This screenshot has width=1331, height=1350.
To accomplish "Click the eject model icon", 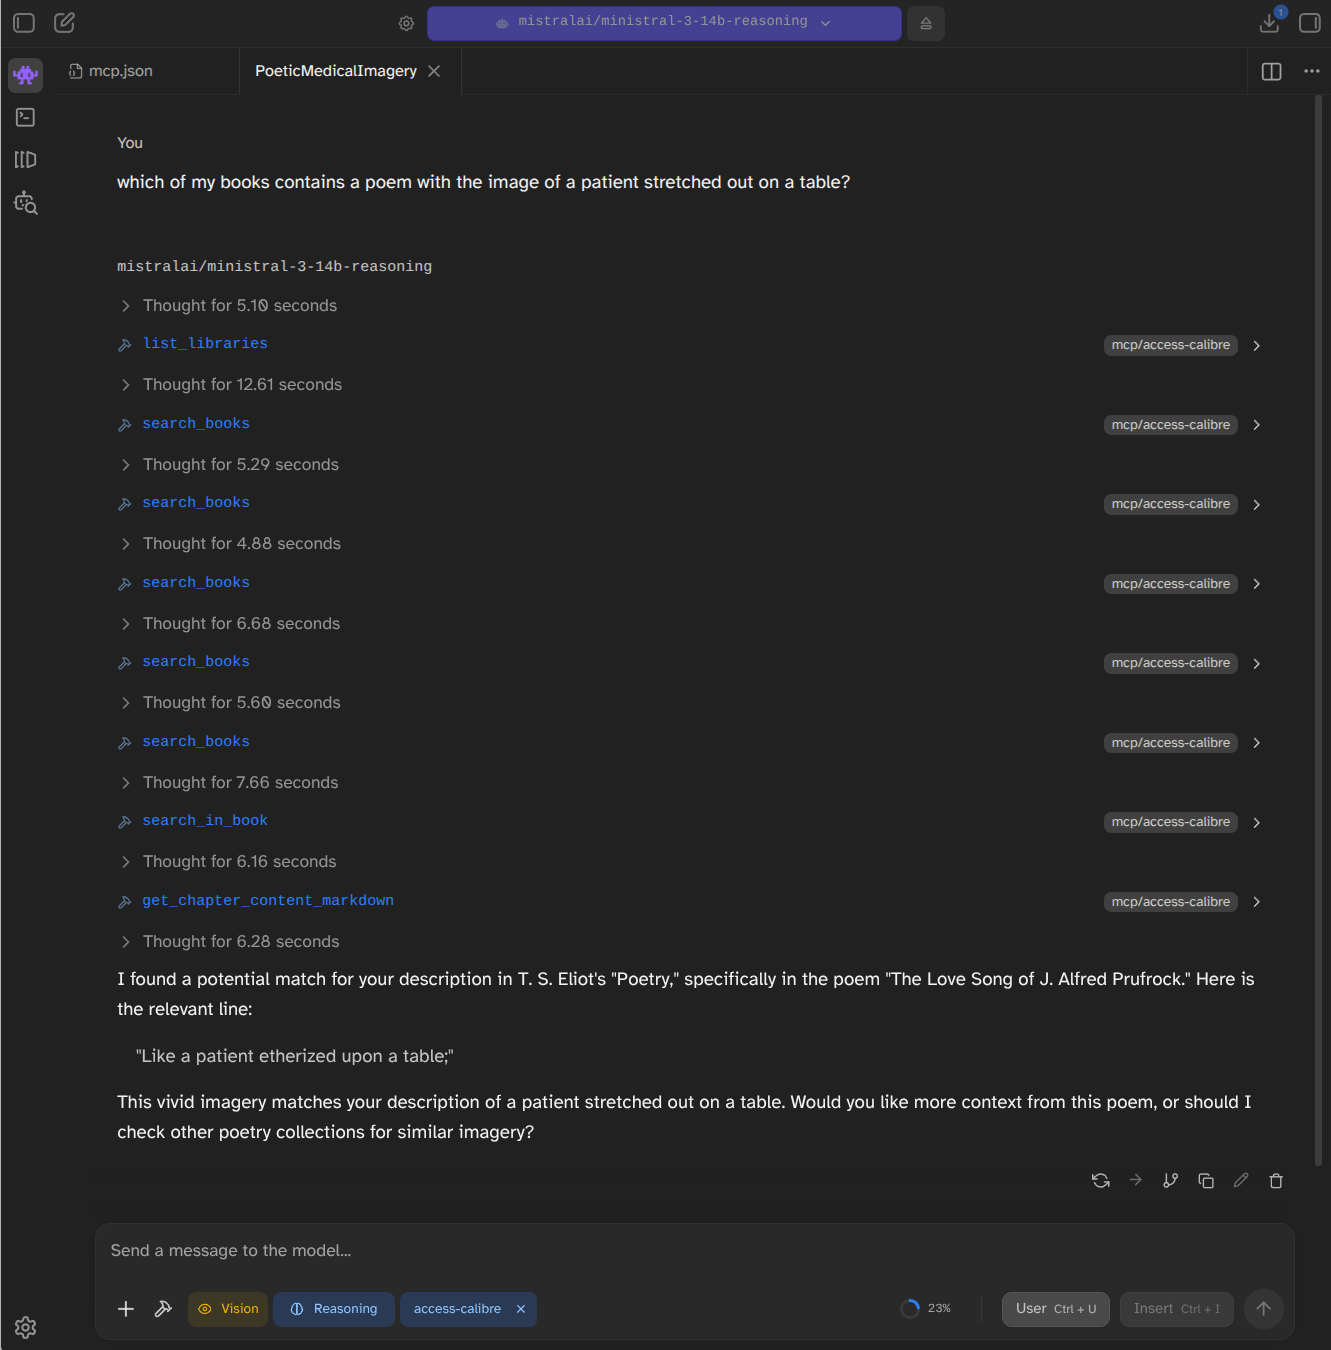I will (926, 23).
